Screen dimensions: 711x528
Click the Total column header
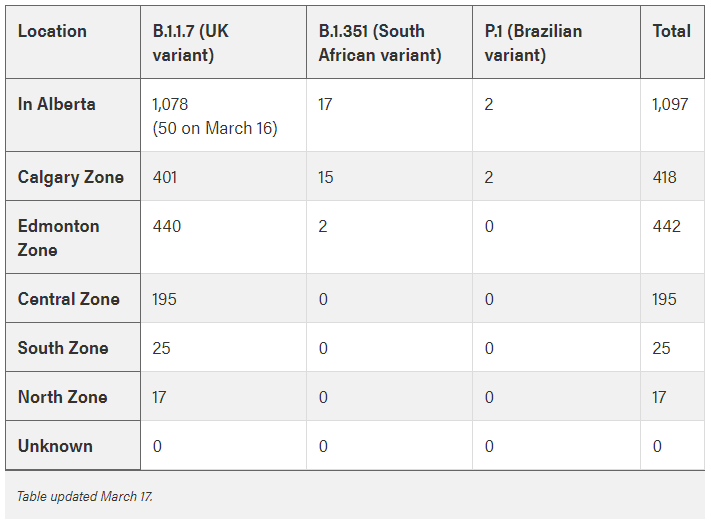(x=671, y=31)
